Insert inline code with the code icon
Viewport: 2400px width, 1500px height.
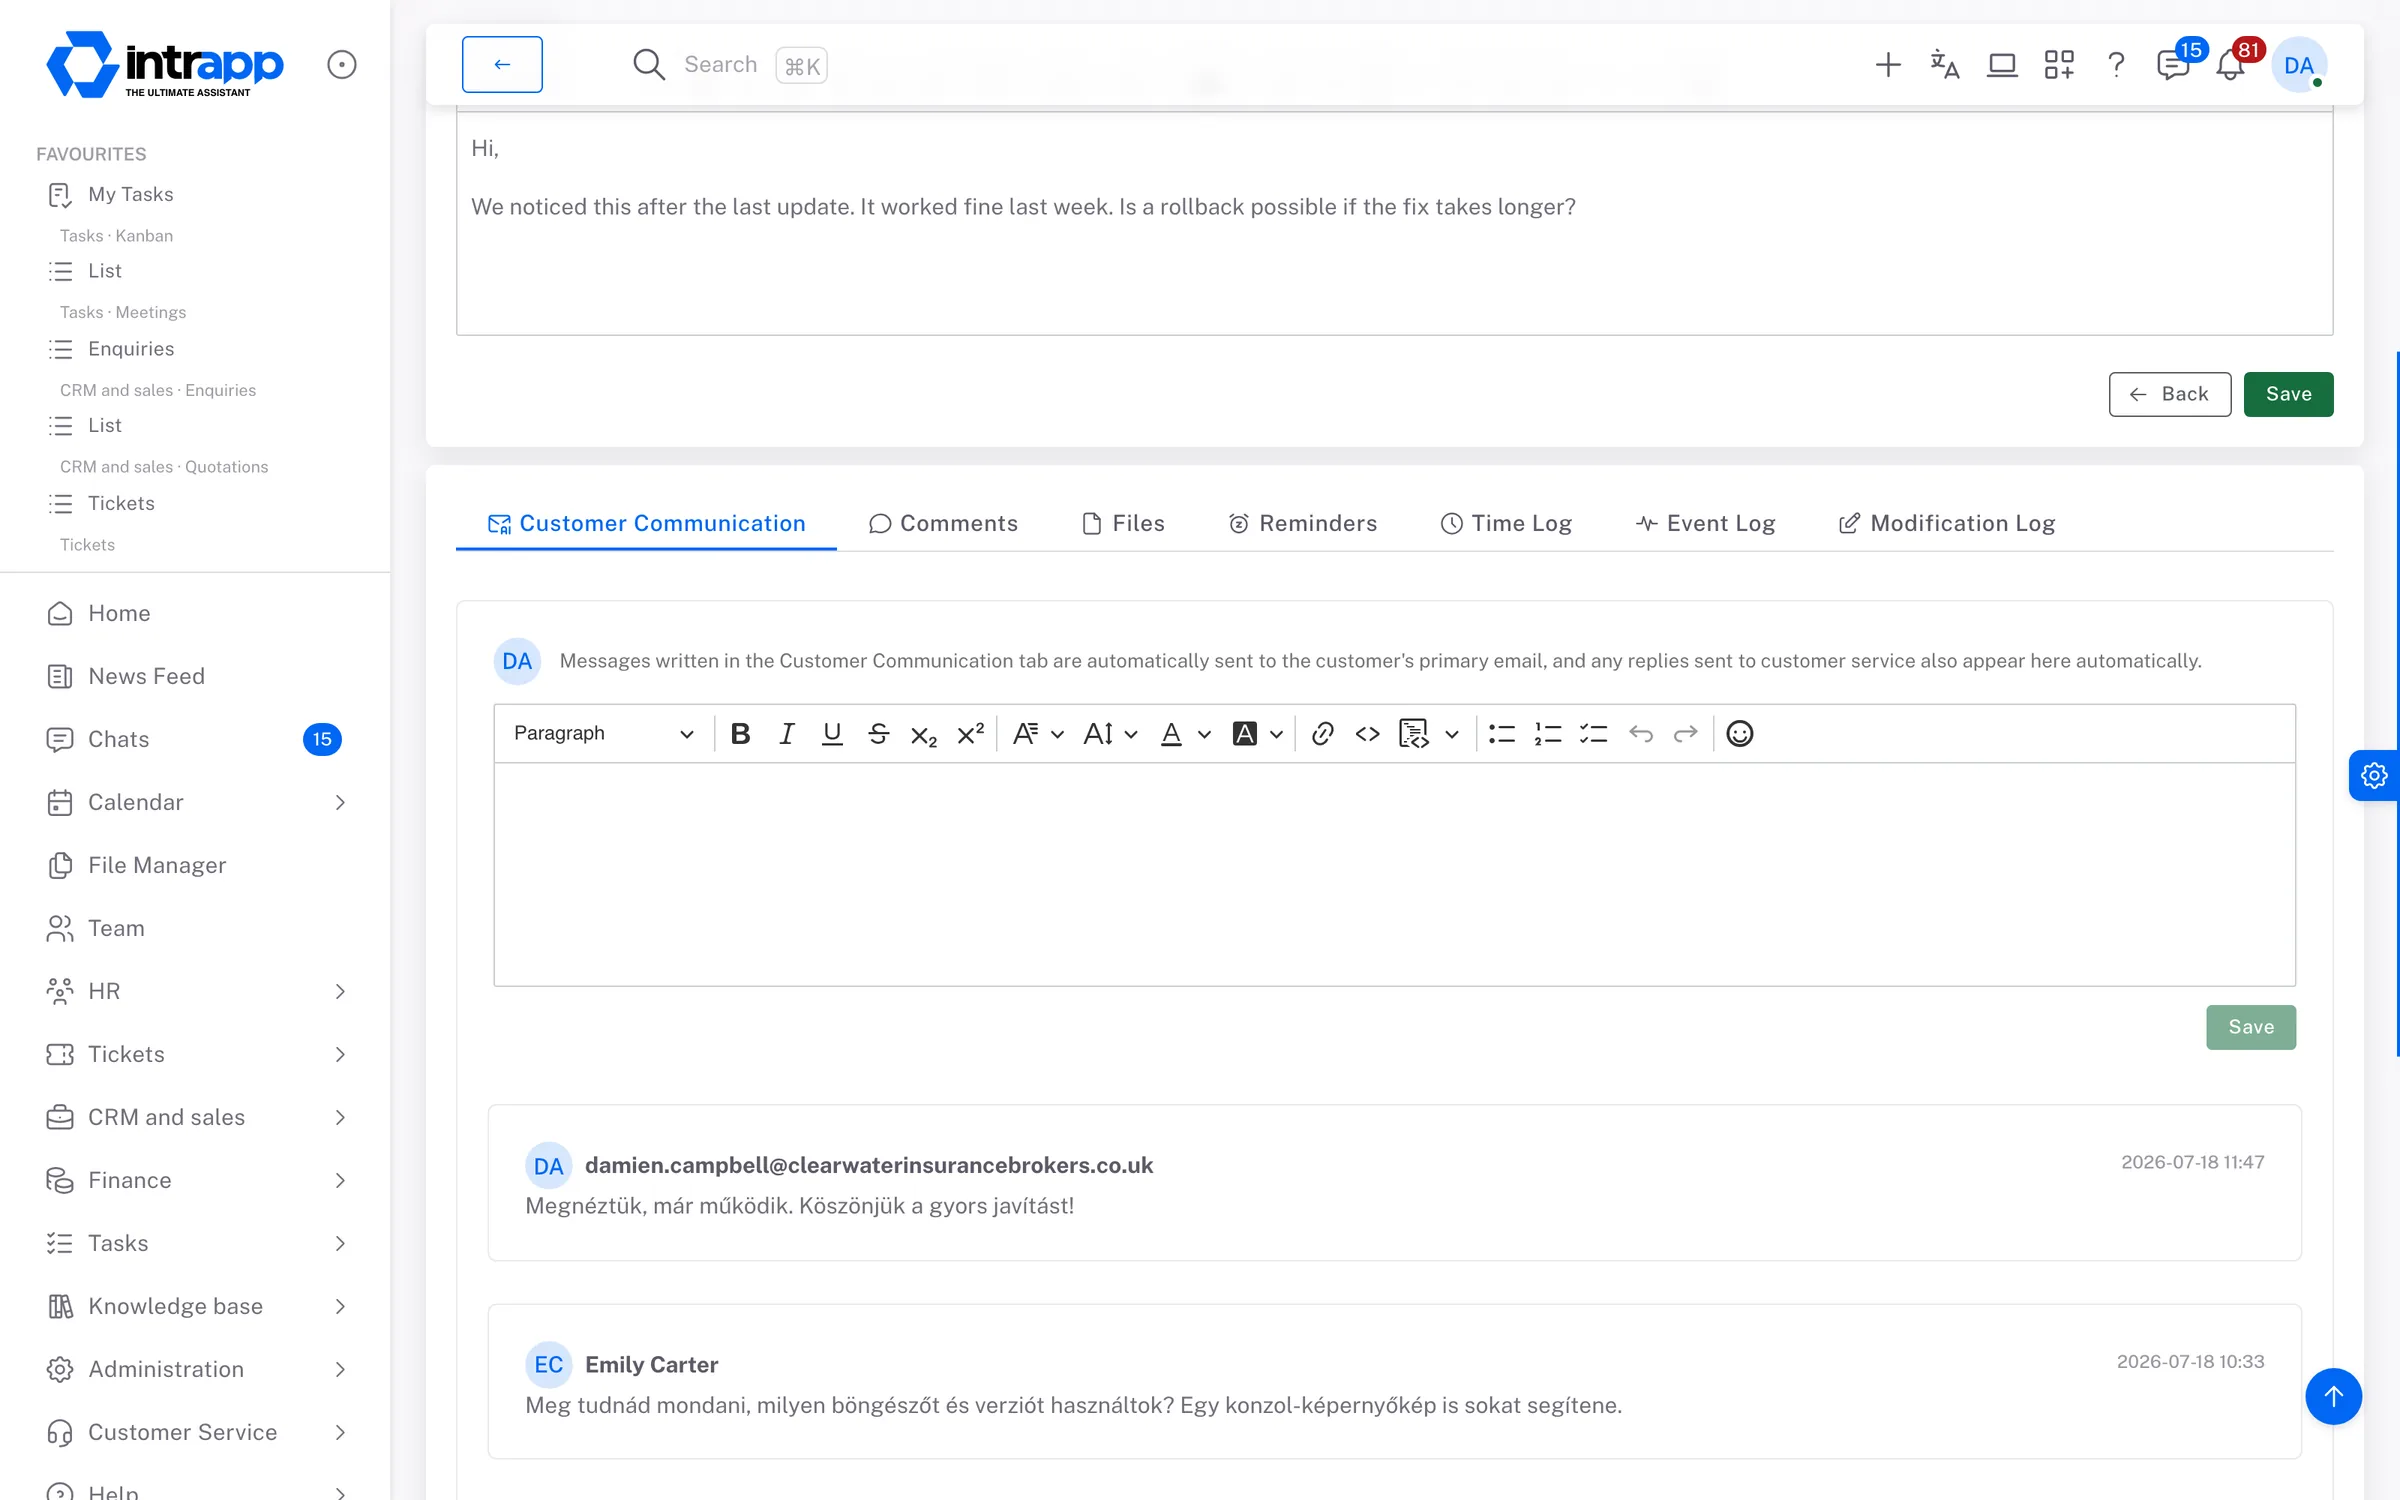[x=1367, y=734]
